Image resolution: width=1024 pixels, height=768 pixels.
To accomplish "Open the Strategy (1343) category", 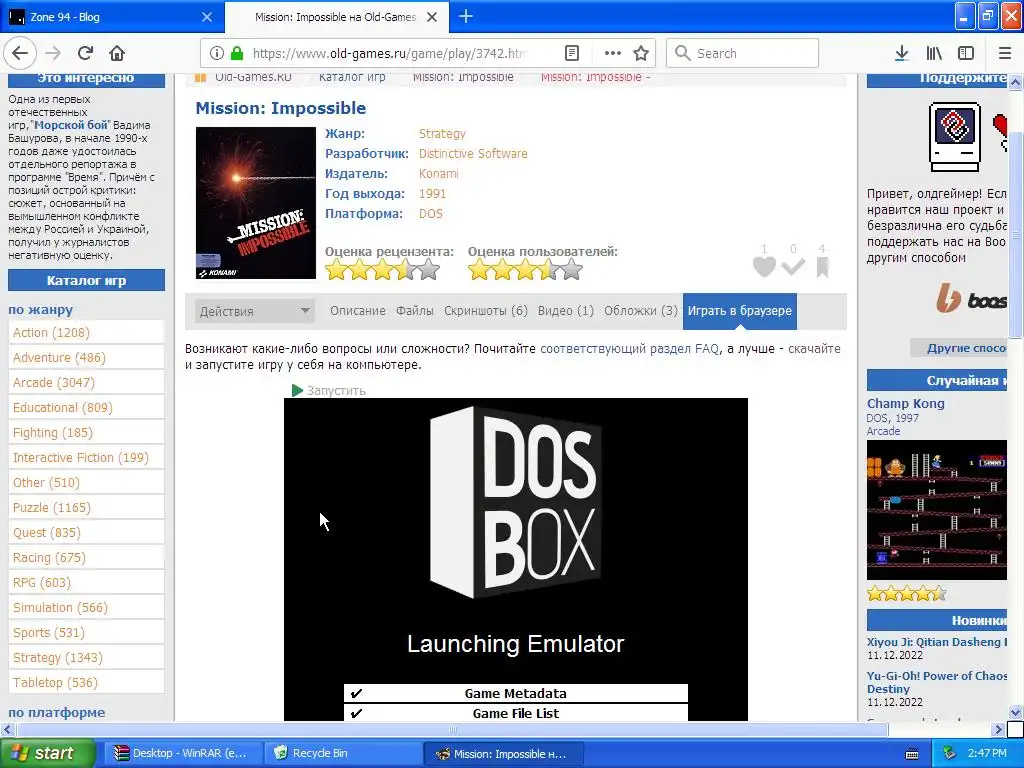I will 57,658.
